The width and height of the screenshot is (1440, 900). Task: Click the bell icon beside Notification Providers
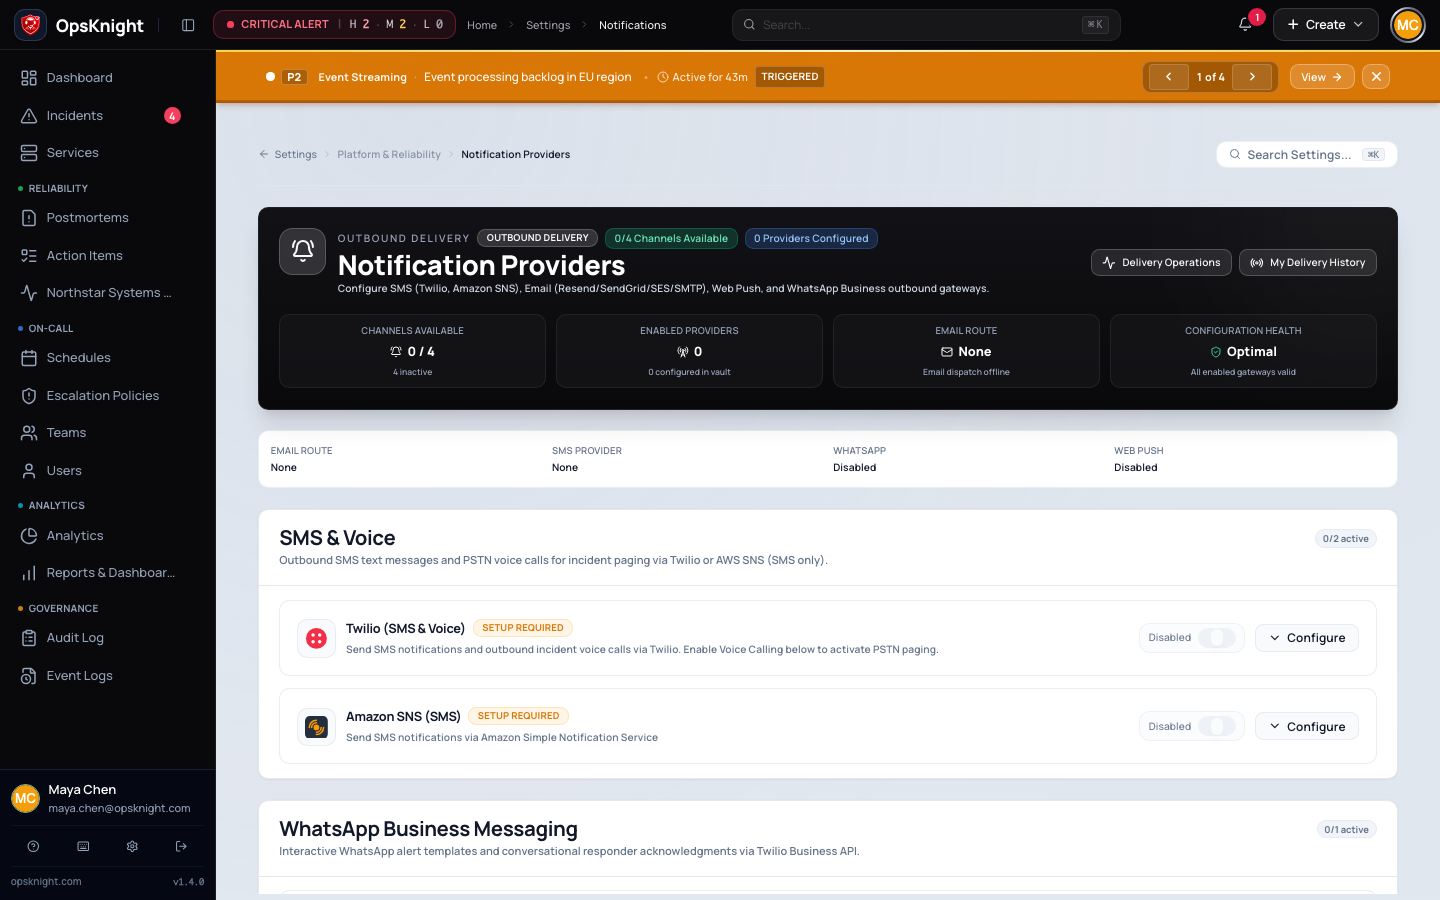302,251
